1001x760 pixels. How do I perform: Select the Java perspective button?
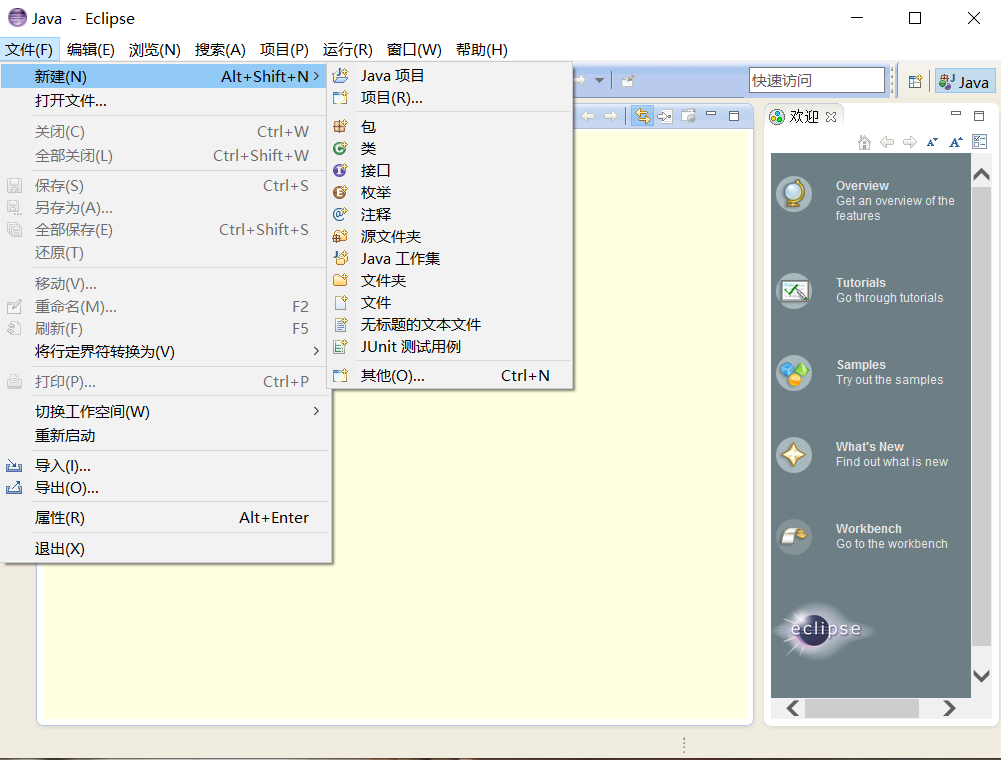click(x=965, y=82)
